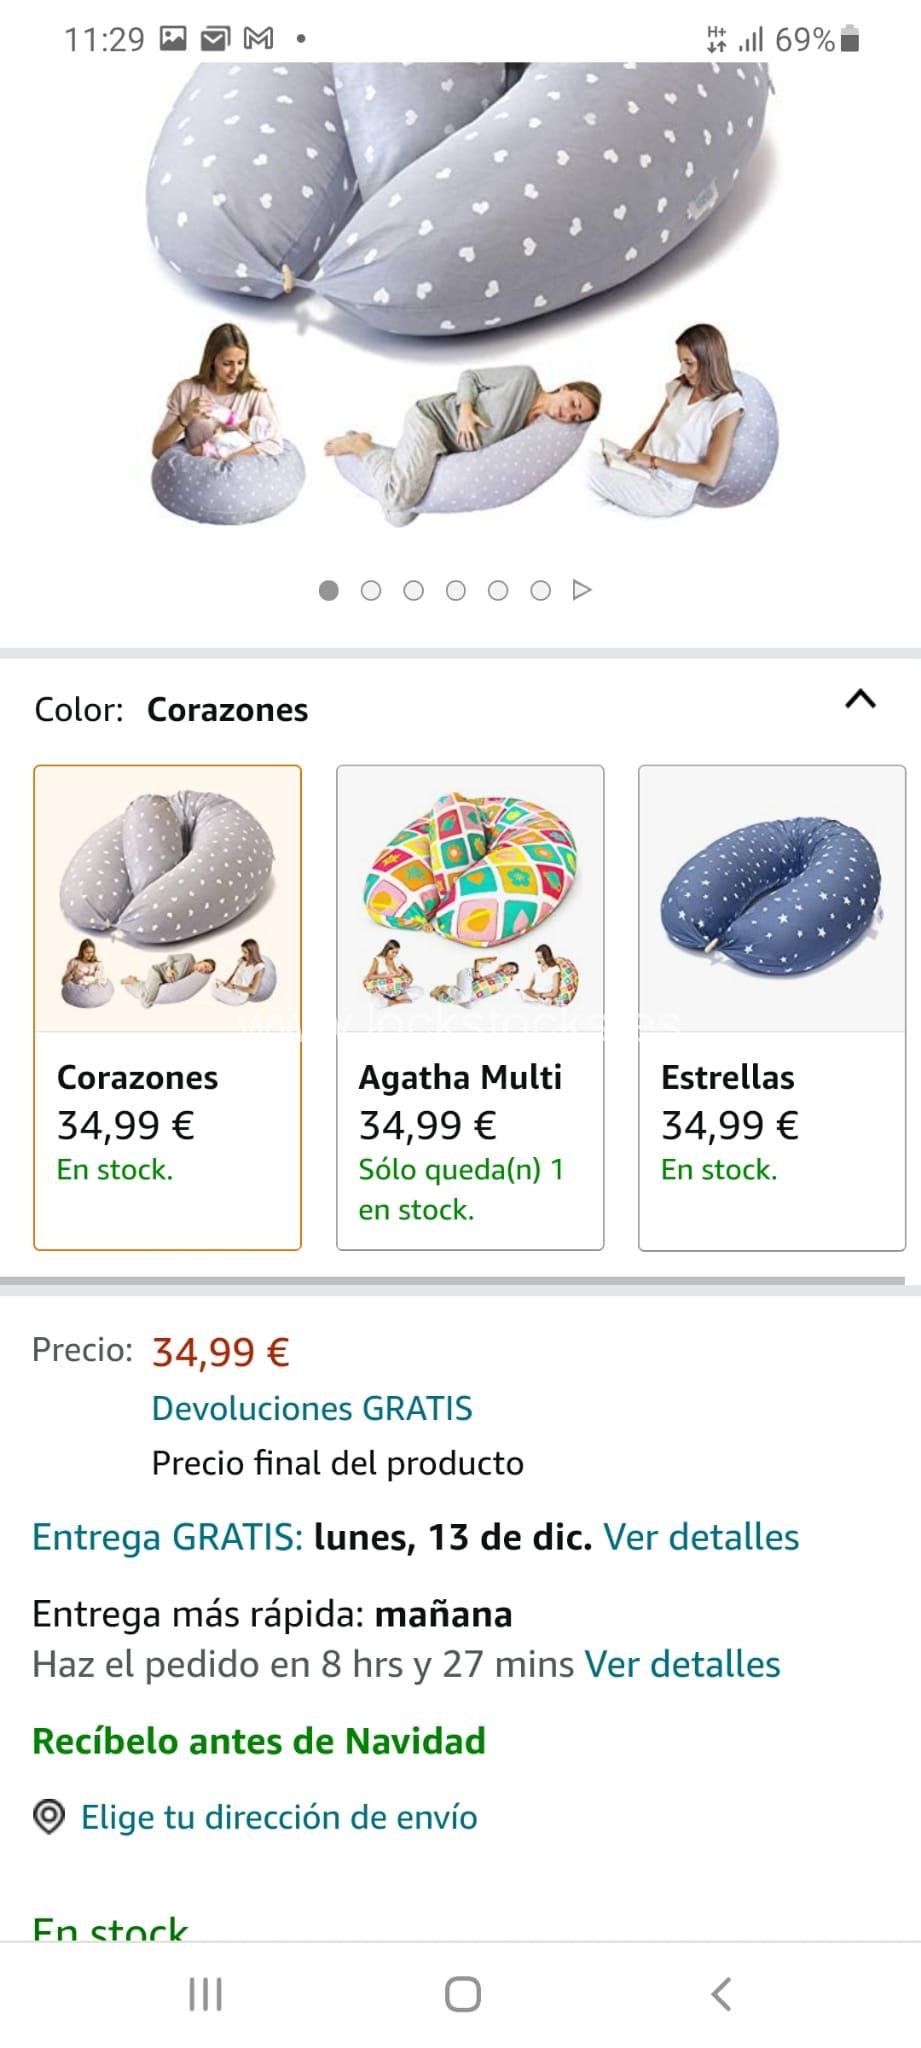Viewport: 921px width, 2048px height.
Task: Tap the location pin icon
Action: tap(49, 1817)
